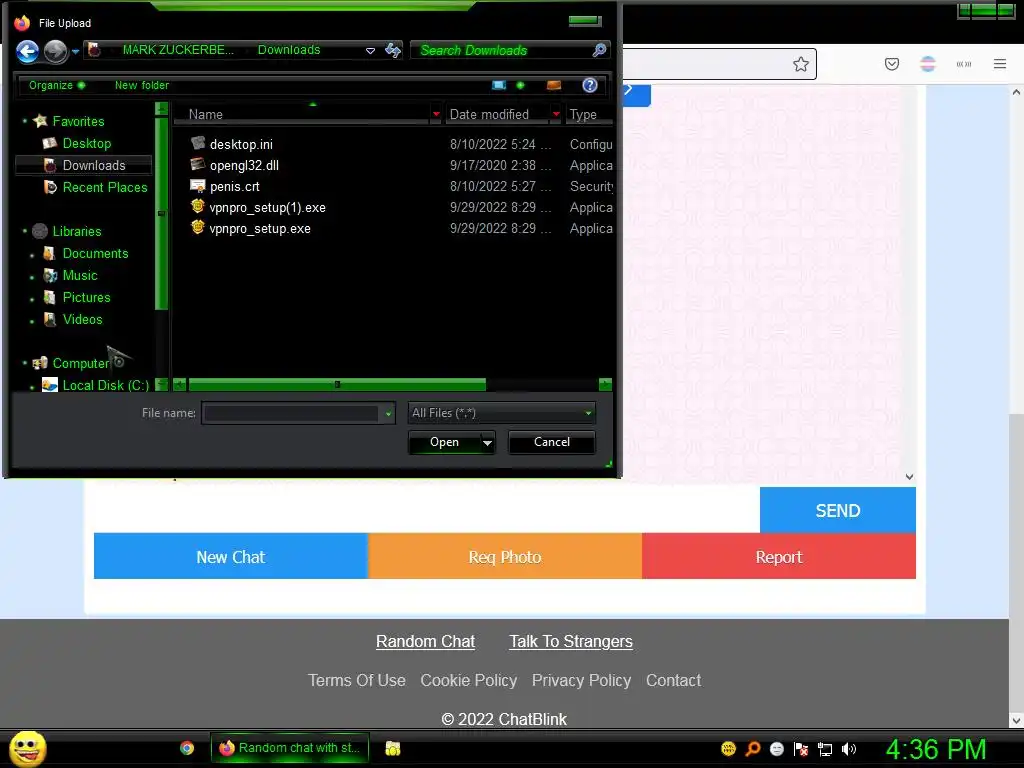Open the Music library
The height and width of the screenshot is (768, 1024).
tap(80, 276)
